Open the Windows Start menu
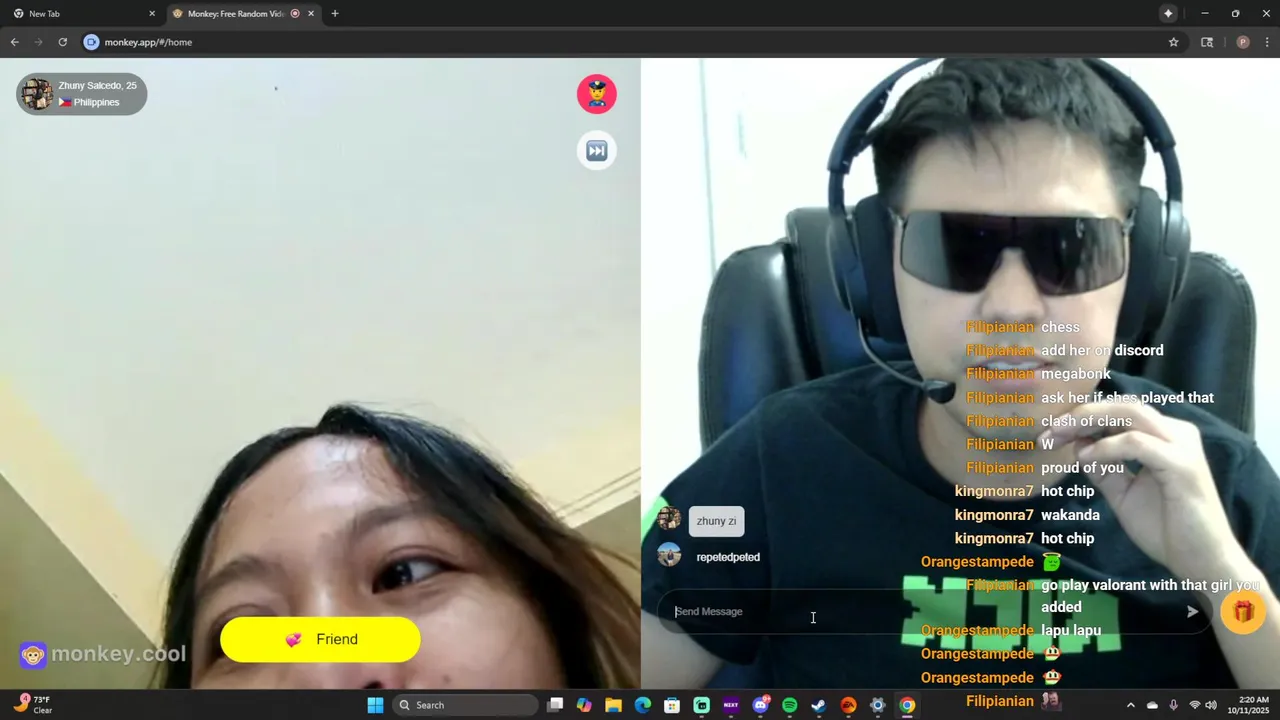Viewport: 1280px width, 720px height. coord(375,705)
